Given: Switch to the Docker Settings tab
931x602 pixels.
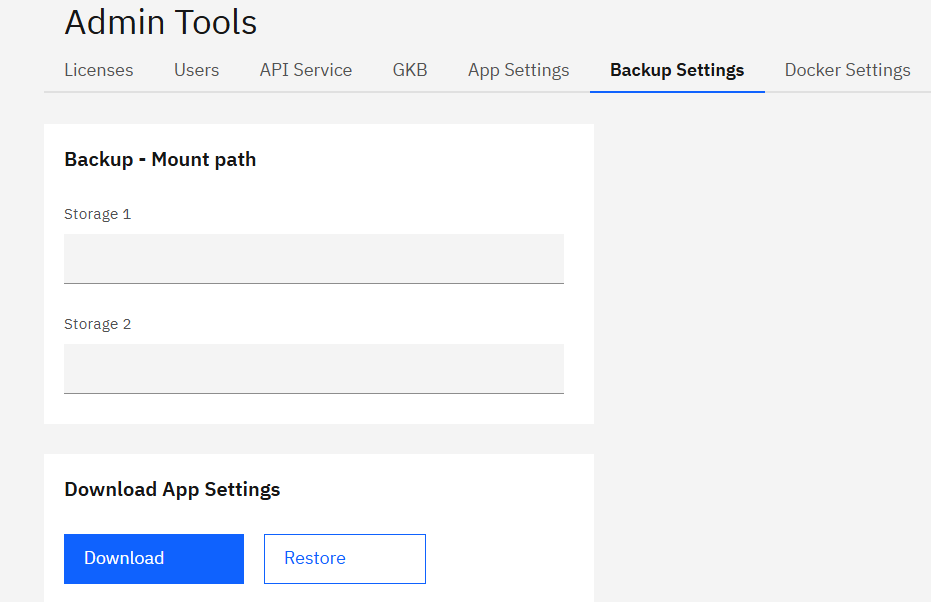Looking at the screenshot, I should click(x=846, y=70).
